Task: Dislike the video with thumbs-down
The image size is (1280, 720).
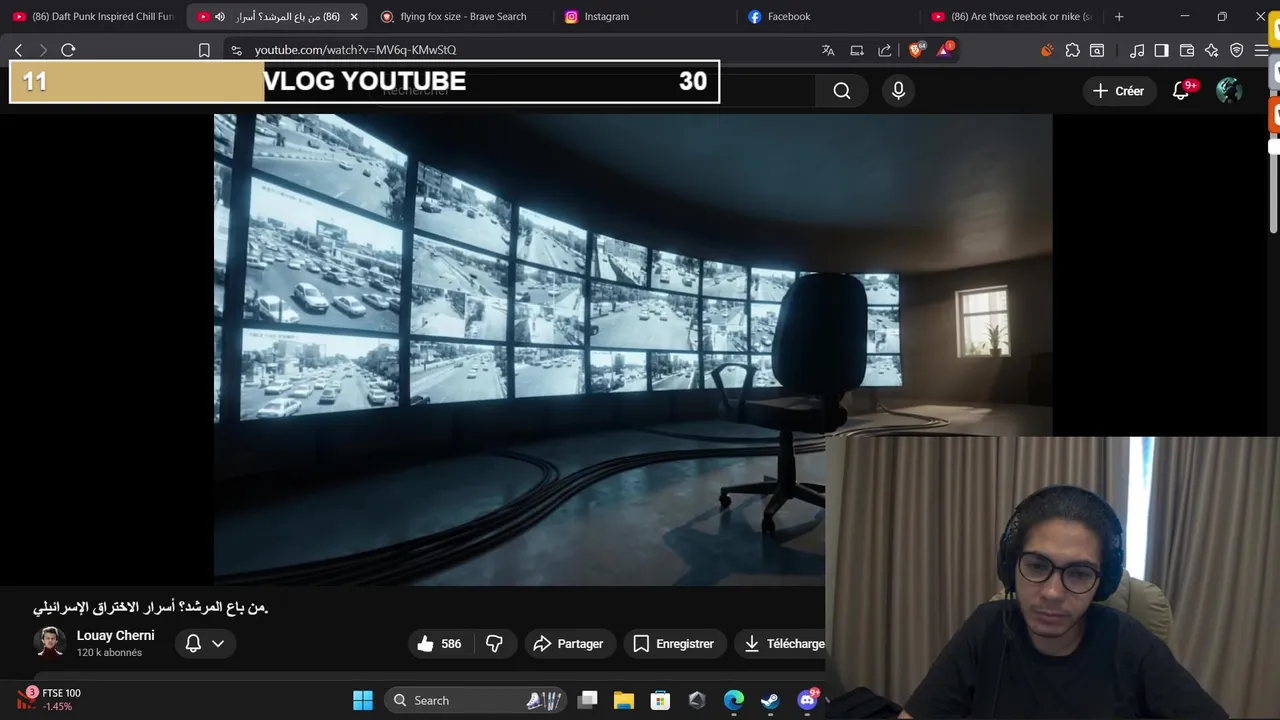Action: tap(494, 644)
